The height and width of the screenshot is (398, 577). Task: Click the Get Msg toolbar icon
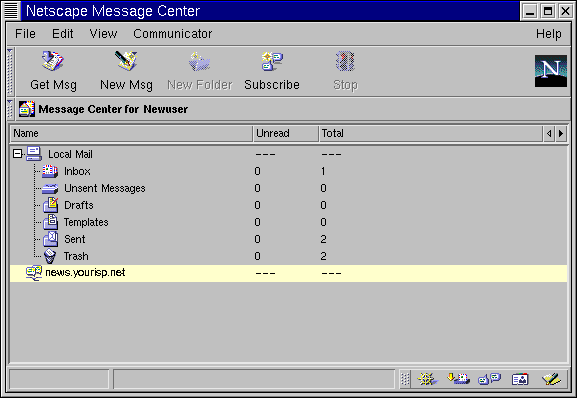53,71
